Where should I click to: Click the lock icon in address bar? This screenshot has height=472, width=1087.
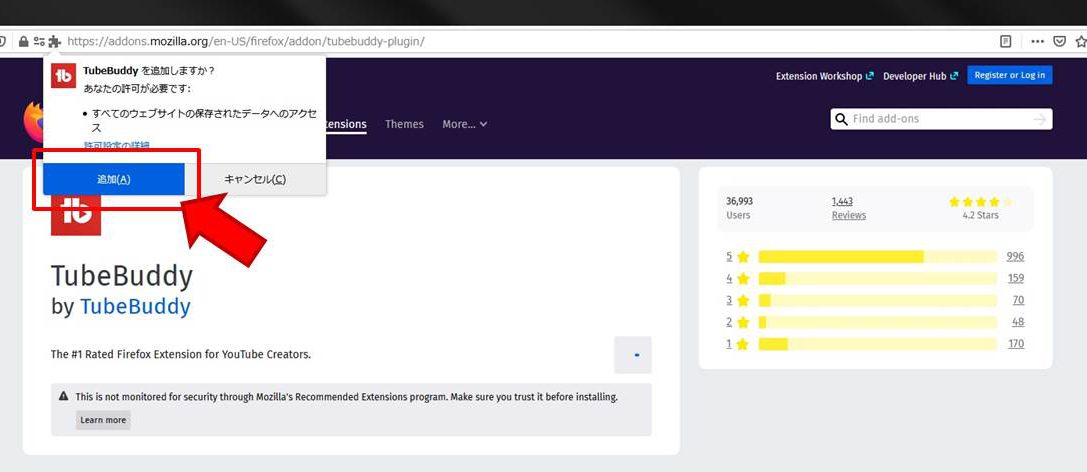coord(23,42)
